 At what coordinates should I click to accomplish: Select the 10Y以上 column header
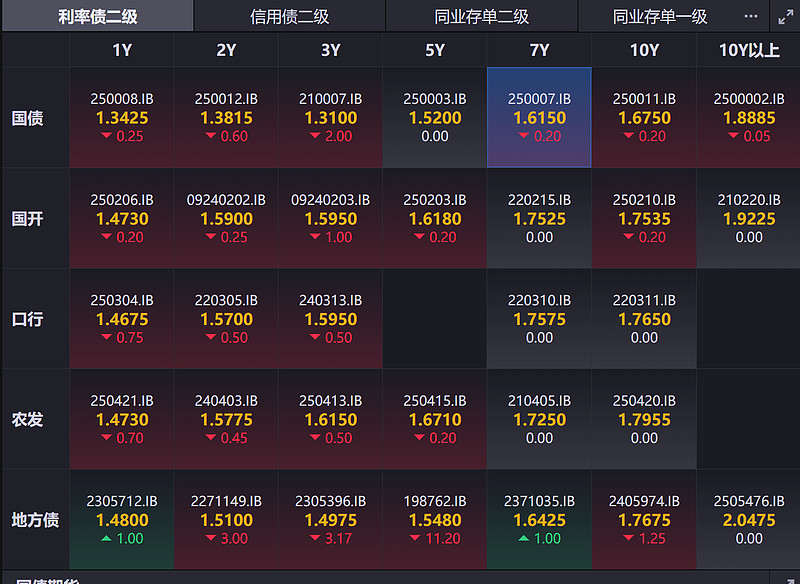click(x=748, y=49)
